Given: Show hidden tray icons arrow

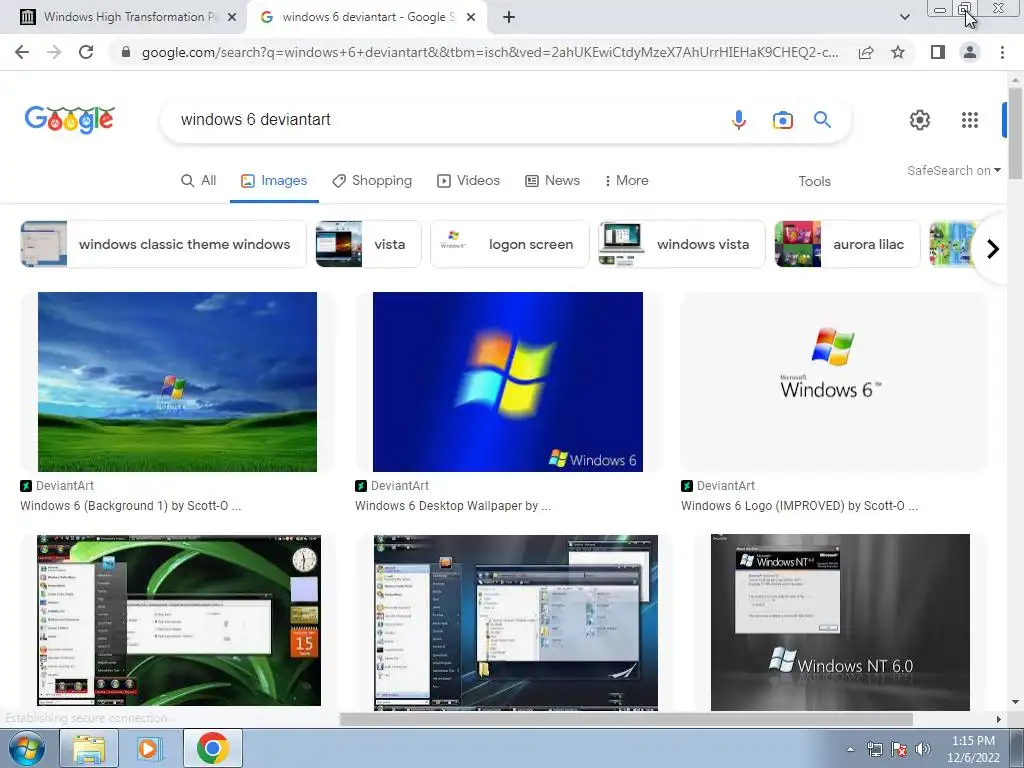Looking at the screenshot, I should pyautogui.click(x=850, y=749).
